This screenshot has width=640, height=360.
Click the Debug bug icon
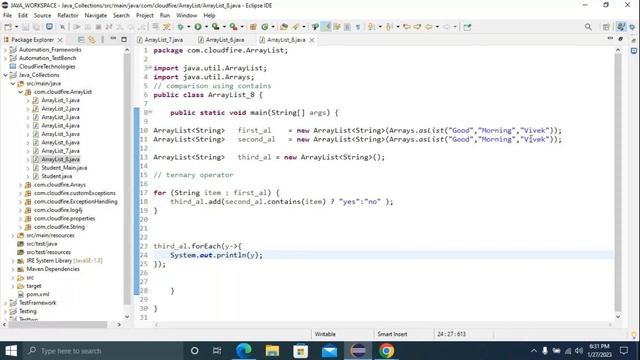[180, 27]
